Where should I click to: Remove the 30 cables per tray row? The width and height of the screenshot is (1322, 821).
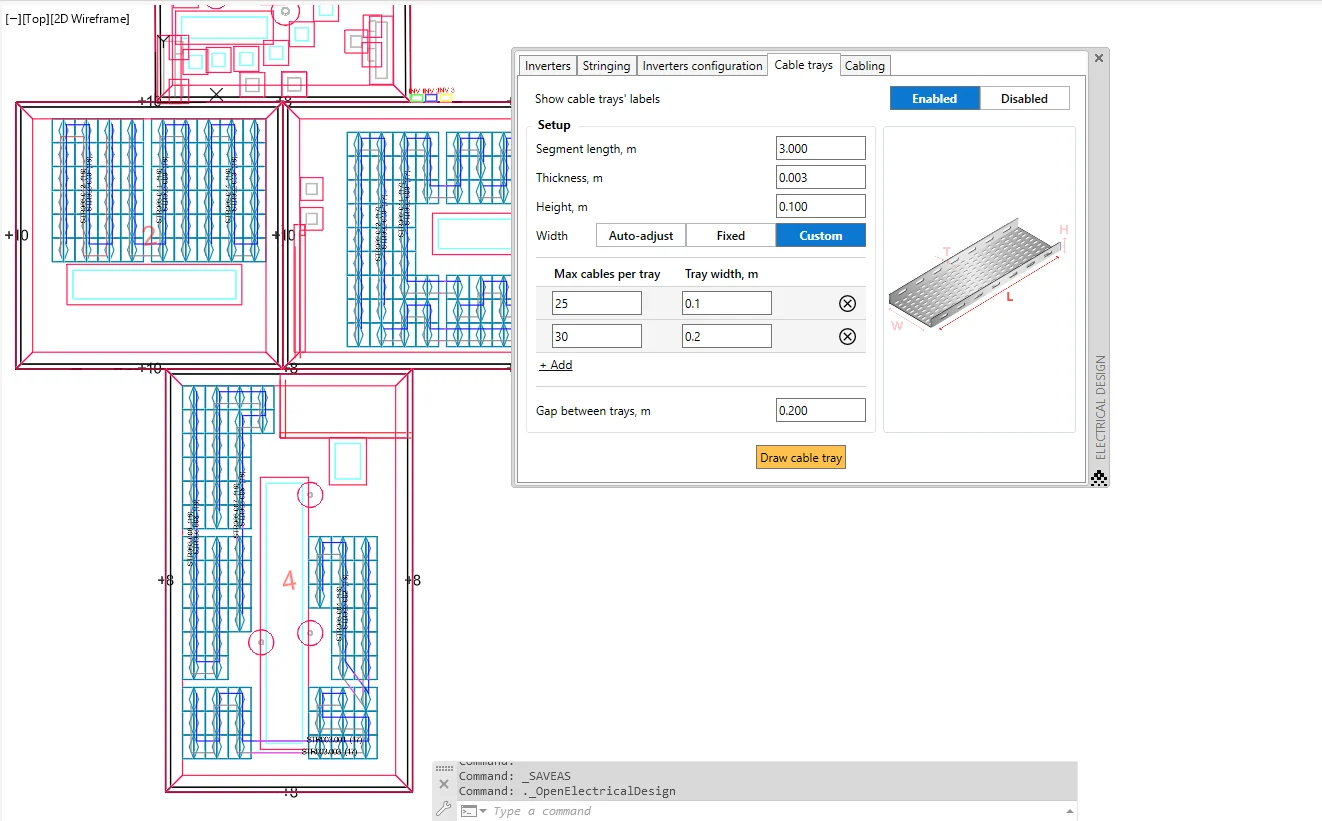tap(847, 337)
